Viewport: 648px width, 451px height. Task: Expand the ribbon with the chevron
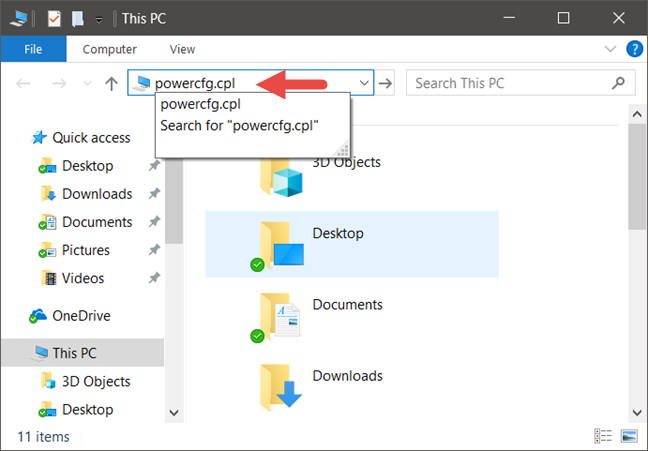[610, 49]
